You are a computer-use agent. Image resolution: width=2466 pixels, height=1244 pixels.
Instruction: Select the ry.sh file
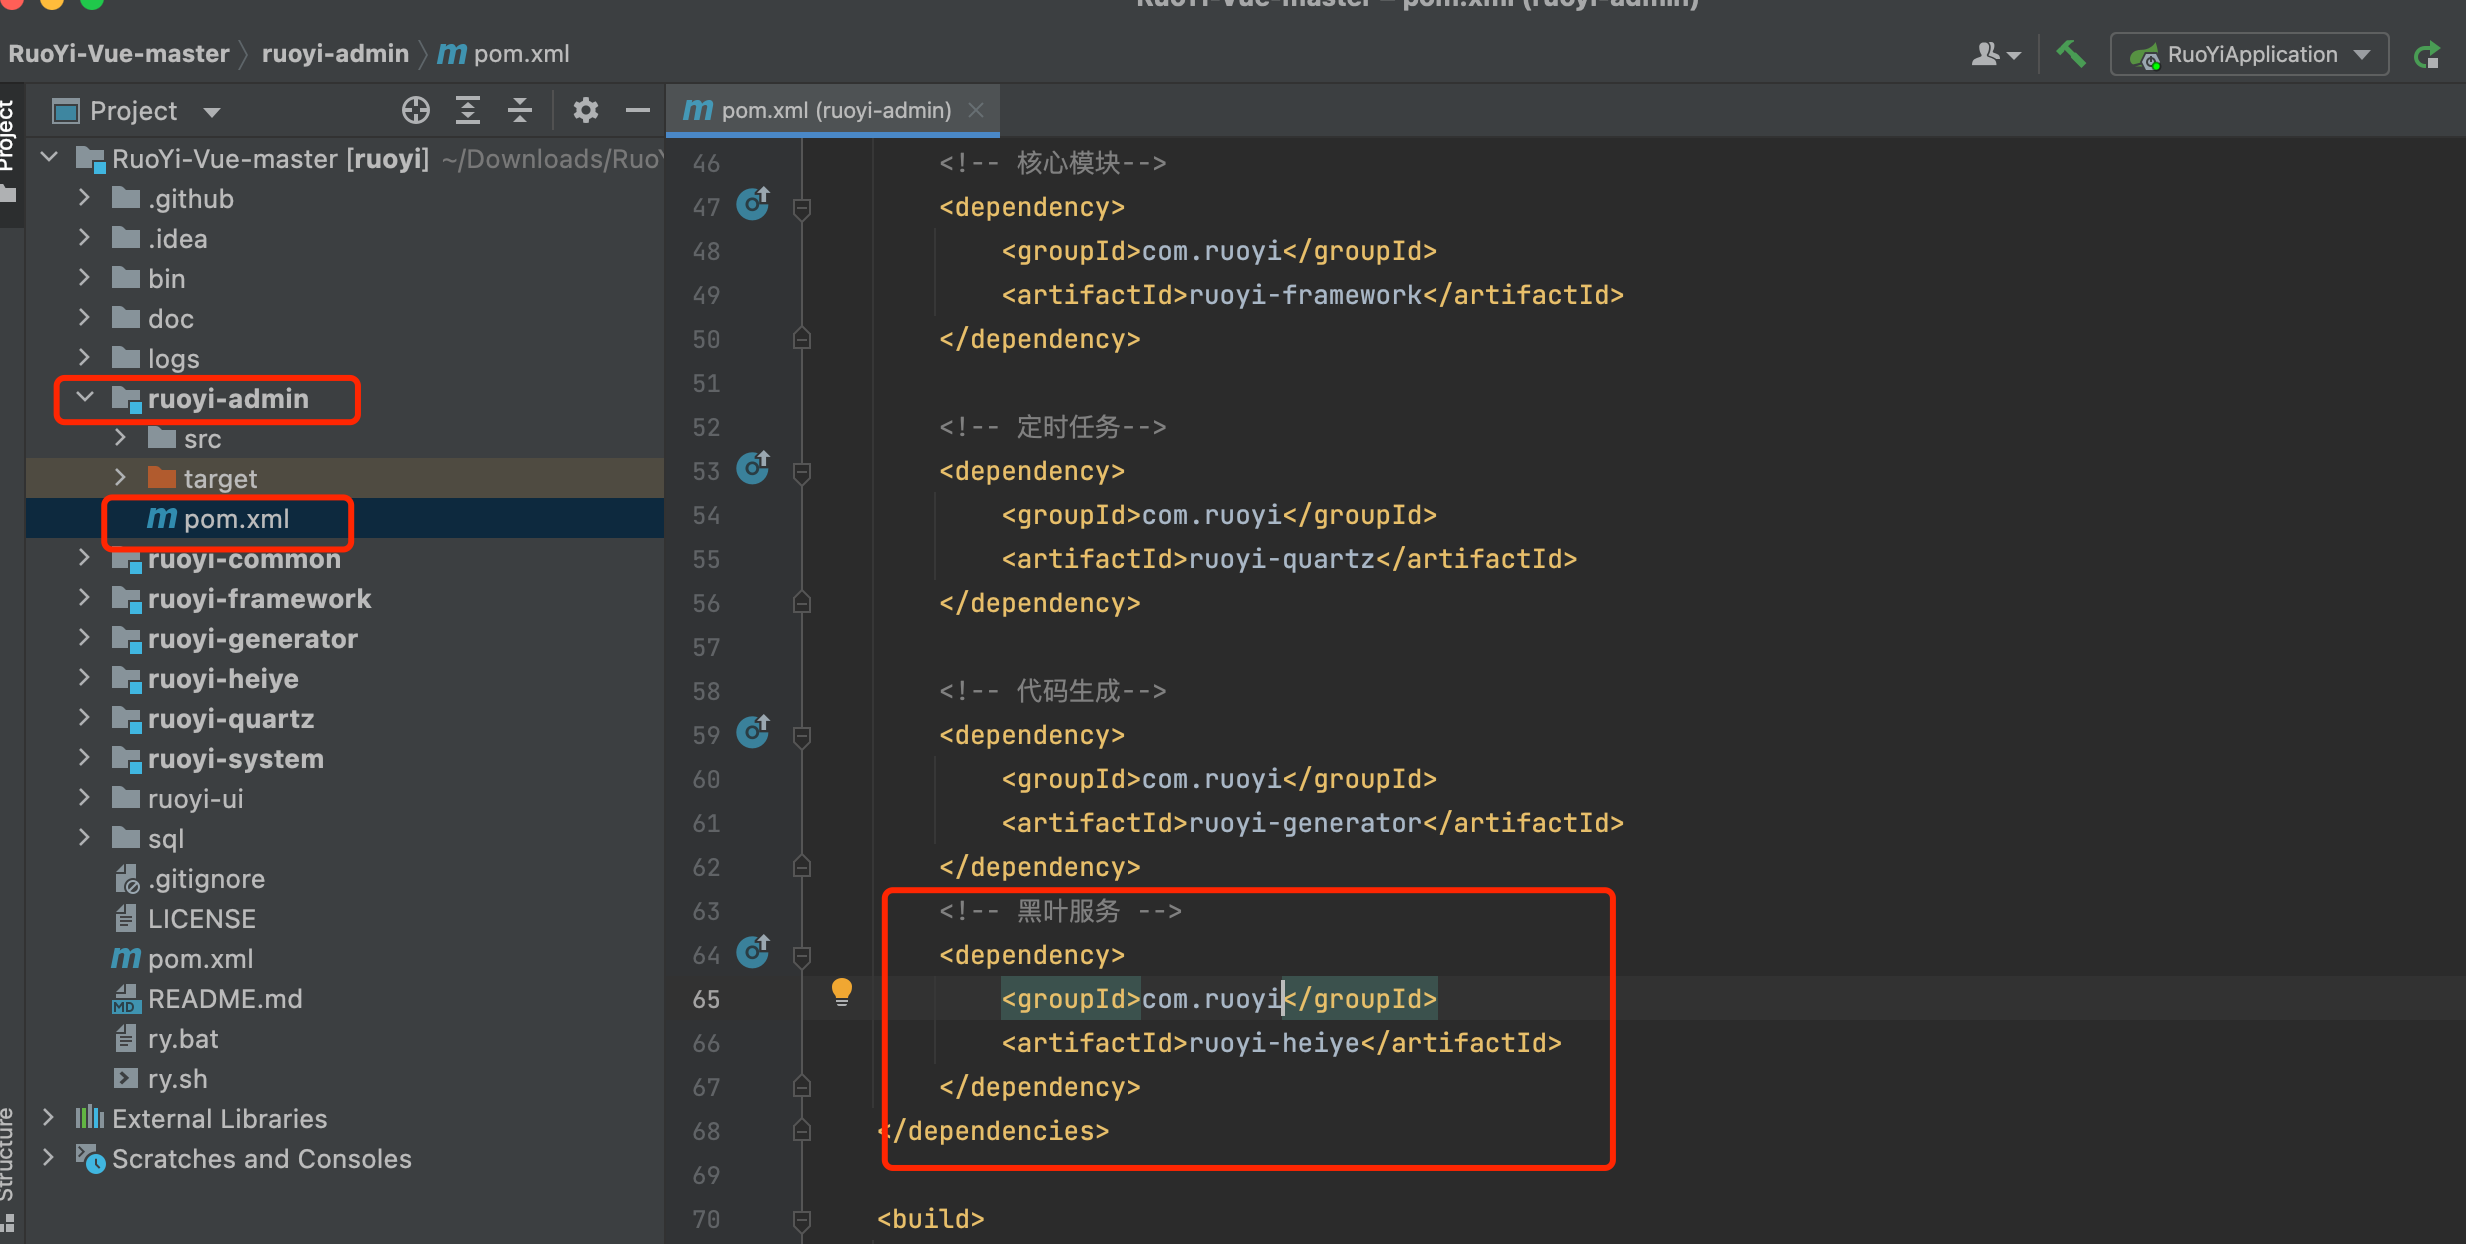click(x=177, y=1079)
